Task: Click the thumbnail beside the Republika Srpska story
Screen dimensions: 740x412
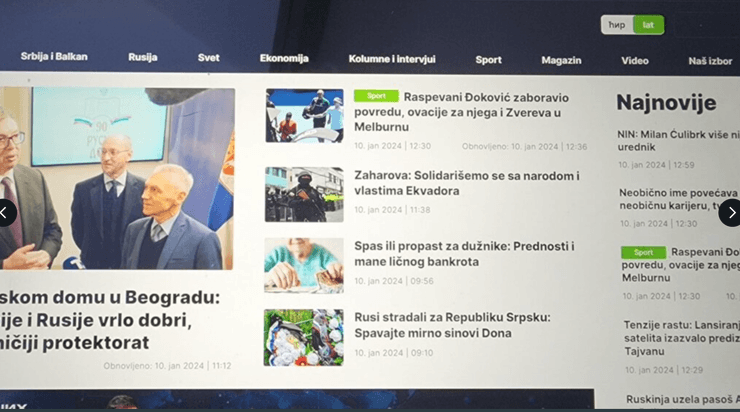Action: (304, 337)
